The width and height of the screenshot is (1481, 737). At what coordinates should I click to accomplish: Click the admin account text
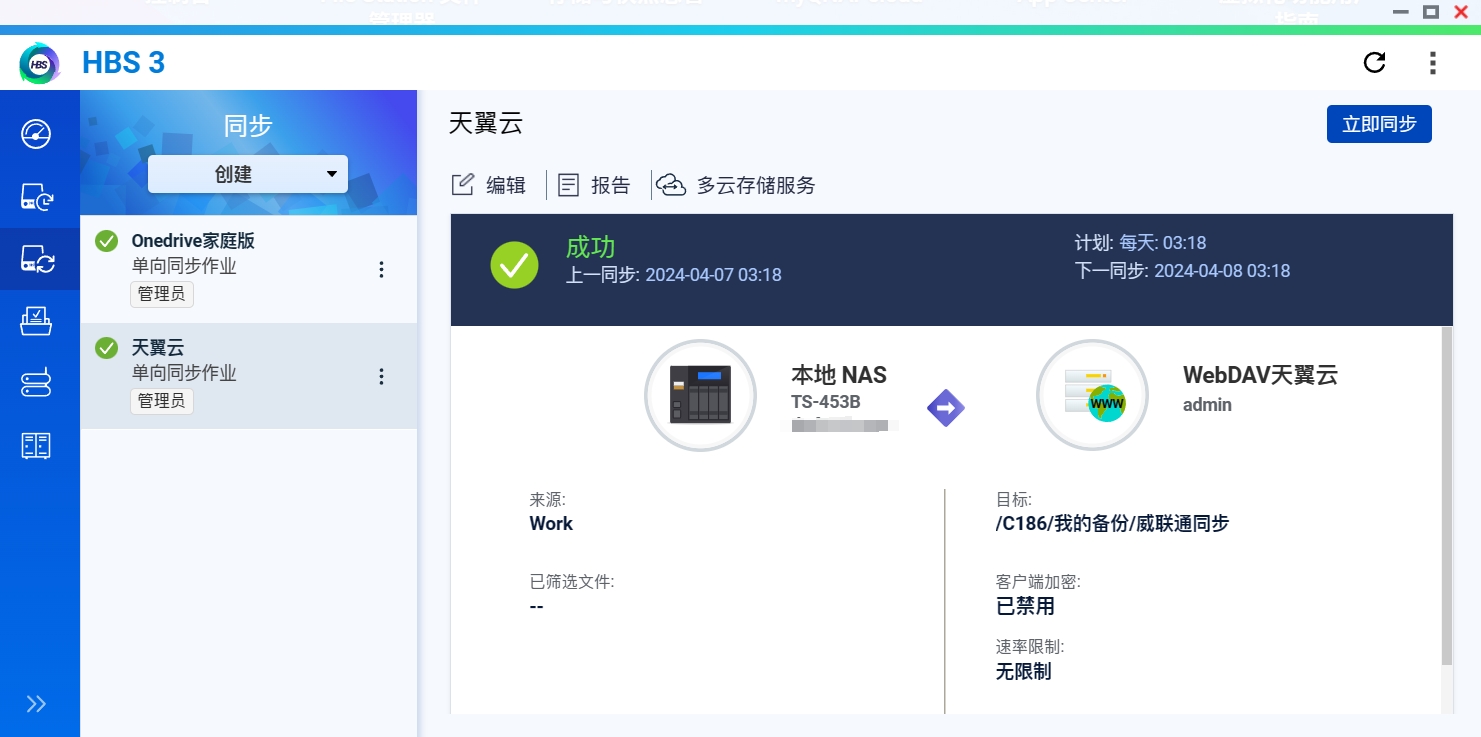tap(1207, 405)
